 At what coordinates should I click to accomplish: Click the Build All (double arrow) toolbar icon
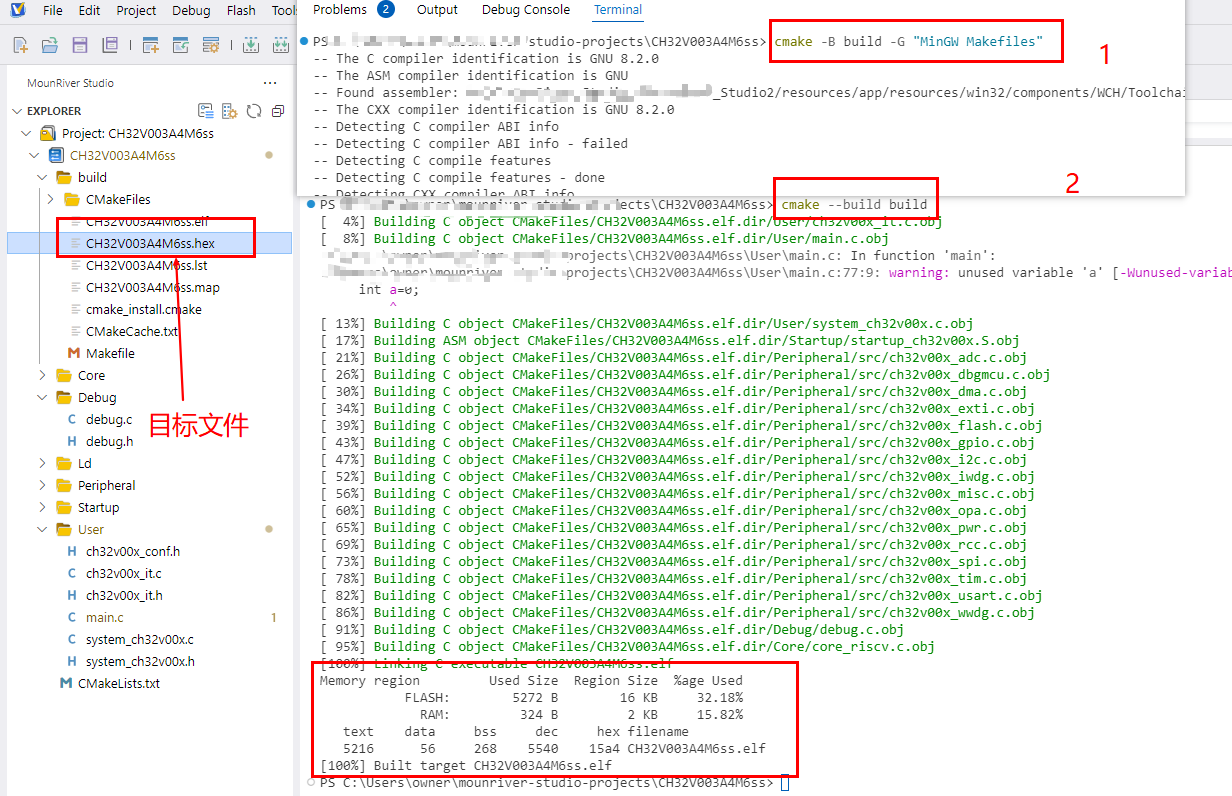[x=281, y=45]
